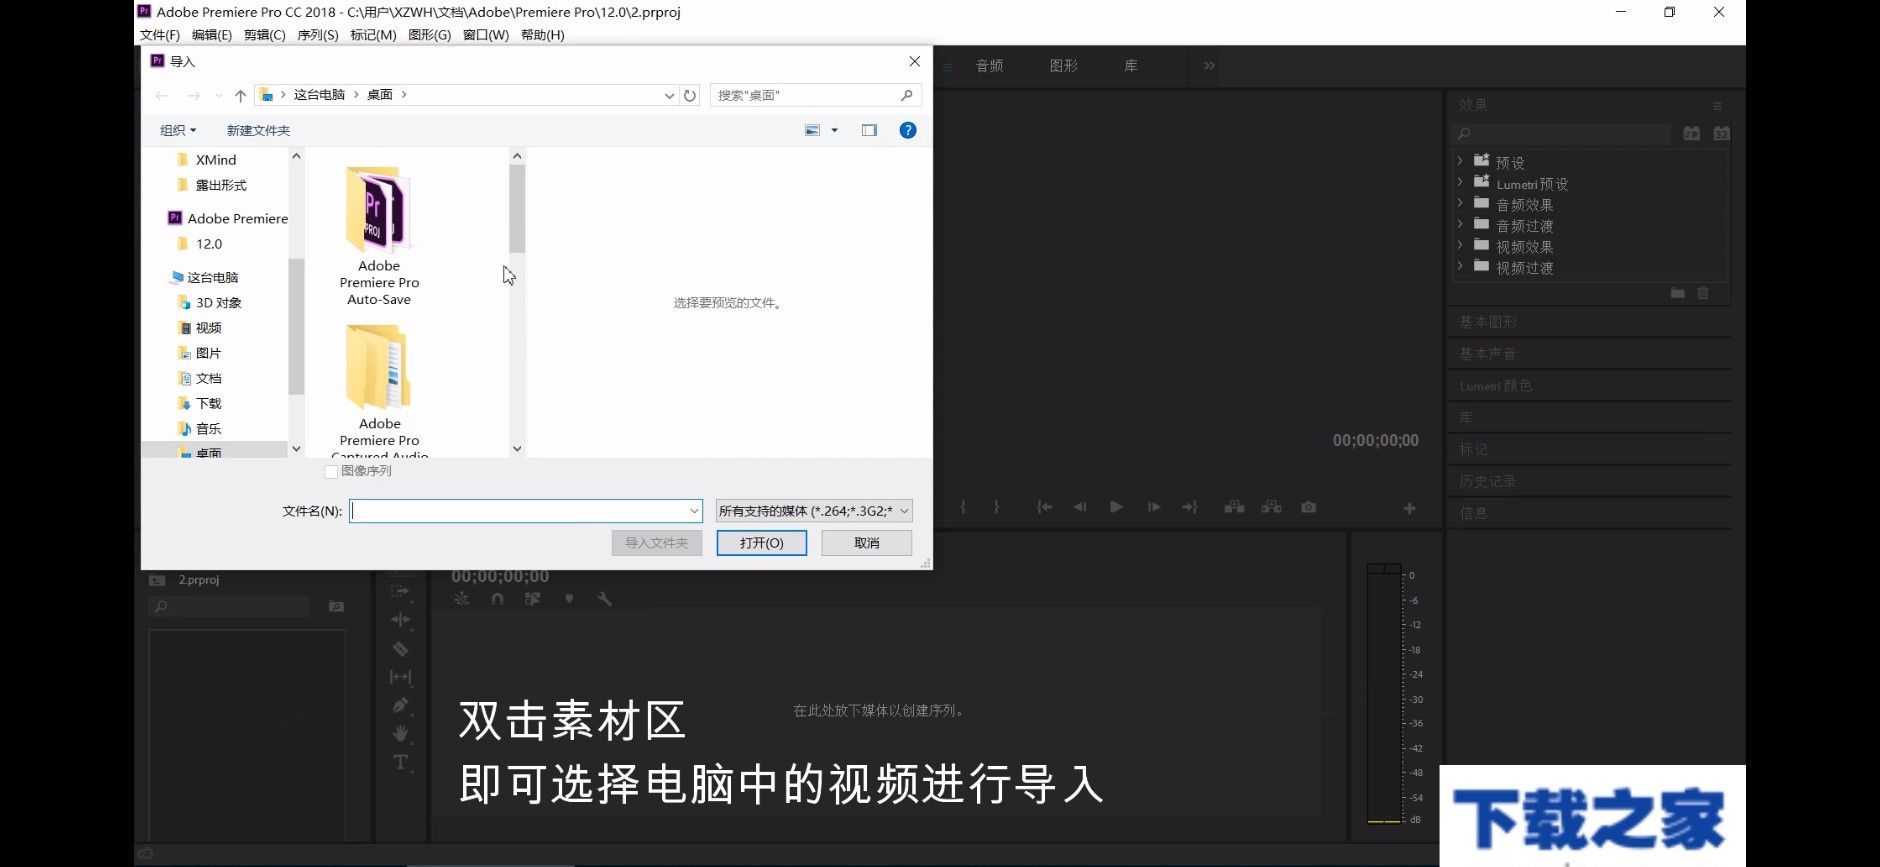The height and width of the screenshot is (867, 1880).
Task: Click the go to in point icon
Action: click(1044, 508)
